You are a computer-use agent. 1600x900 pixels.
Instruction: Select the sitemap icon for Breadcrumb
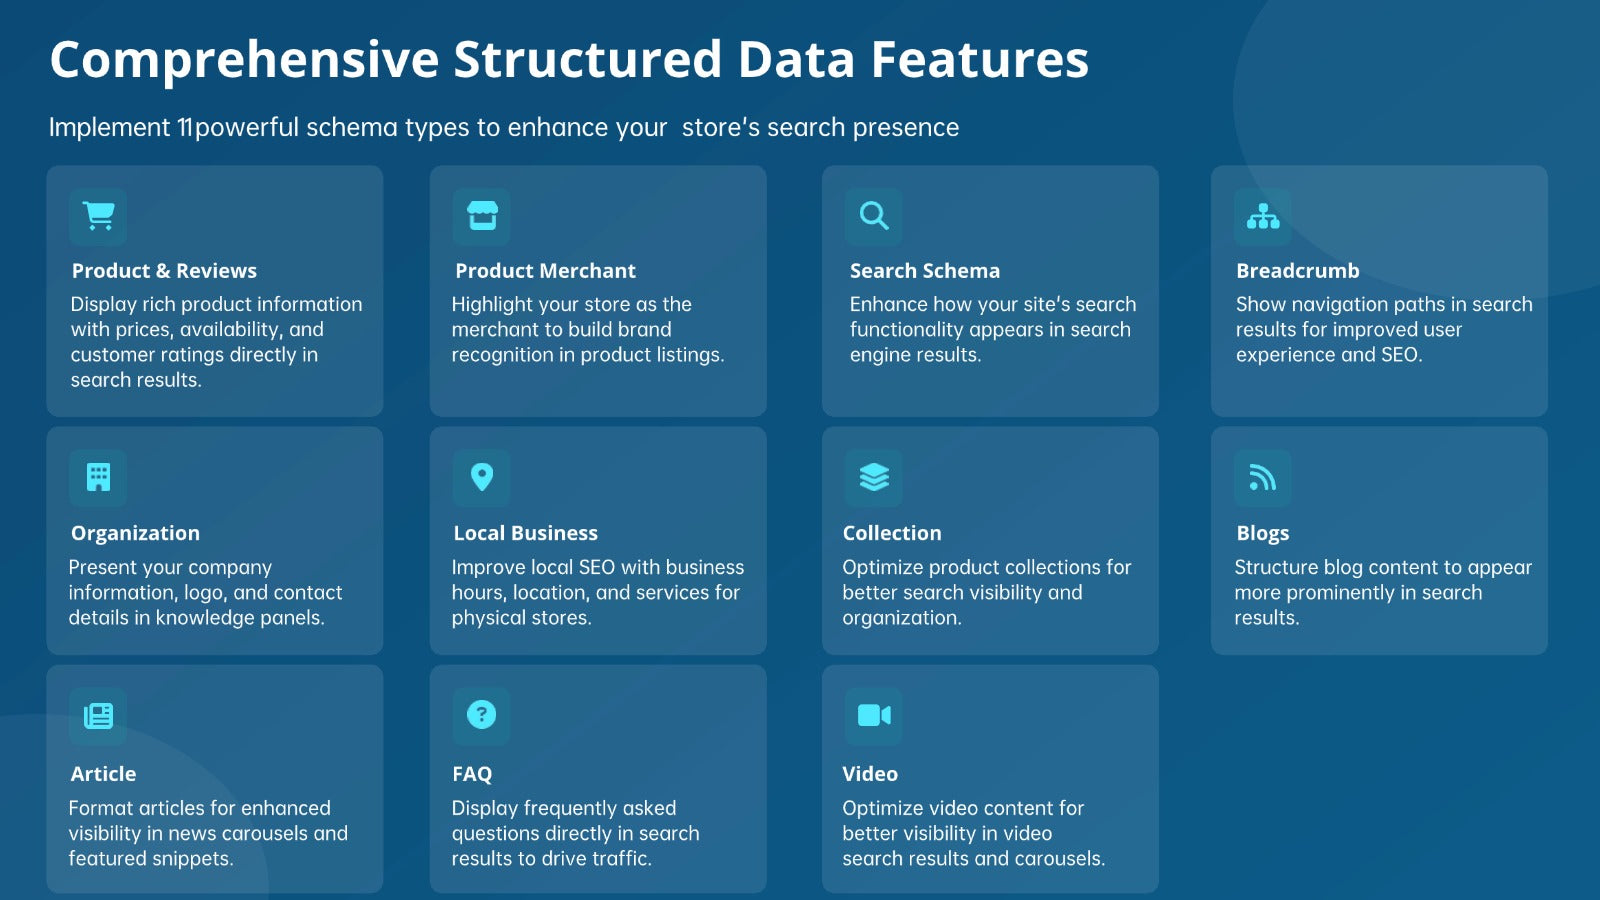pos(1262,216)
